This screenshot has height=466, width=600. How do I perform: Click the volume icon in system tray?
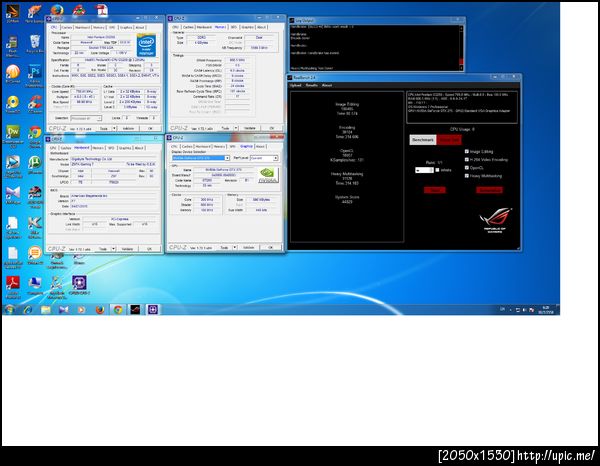click(x=525, y=310)
